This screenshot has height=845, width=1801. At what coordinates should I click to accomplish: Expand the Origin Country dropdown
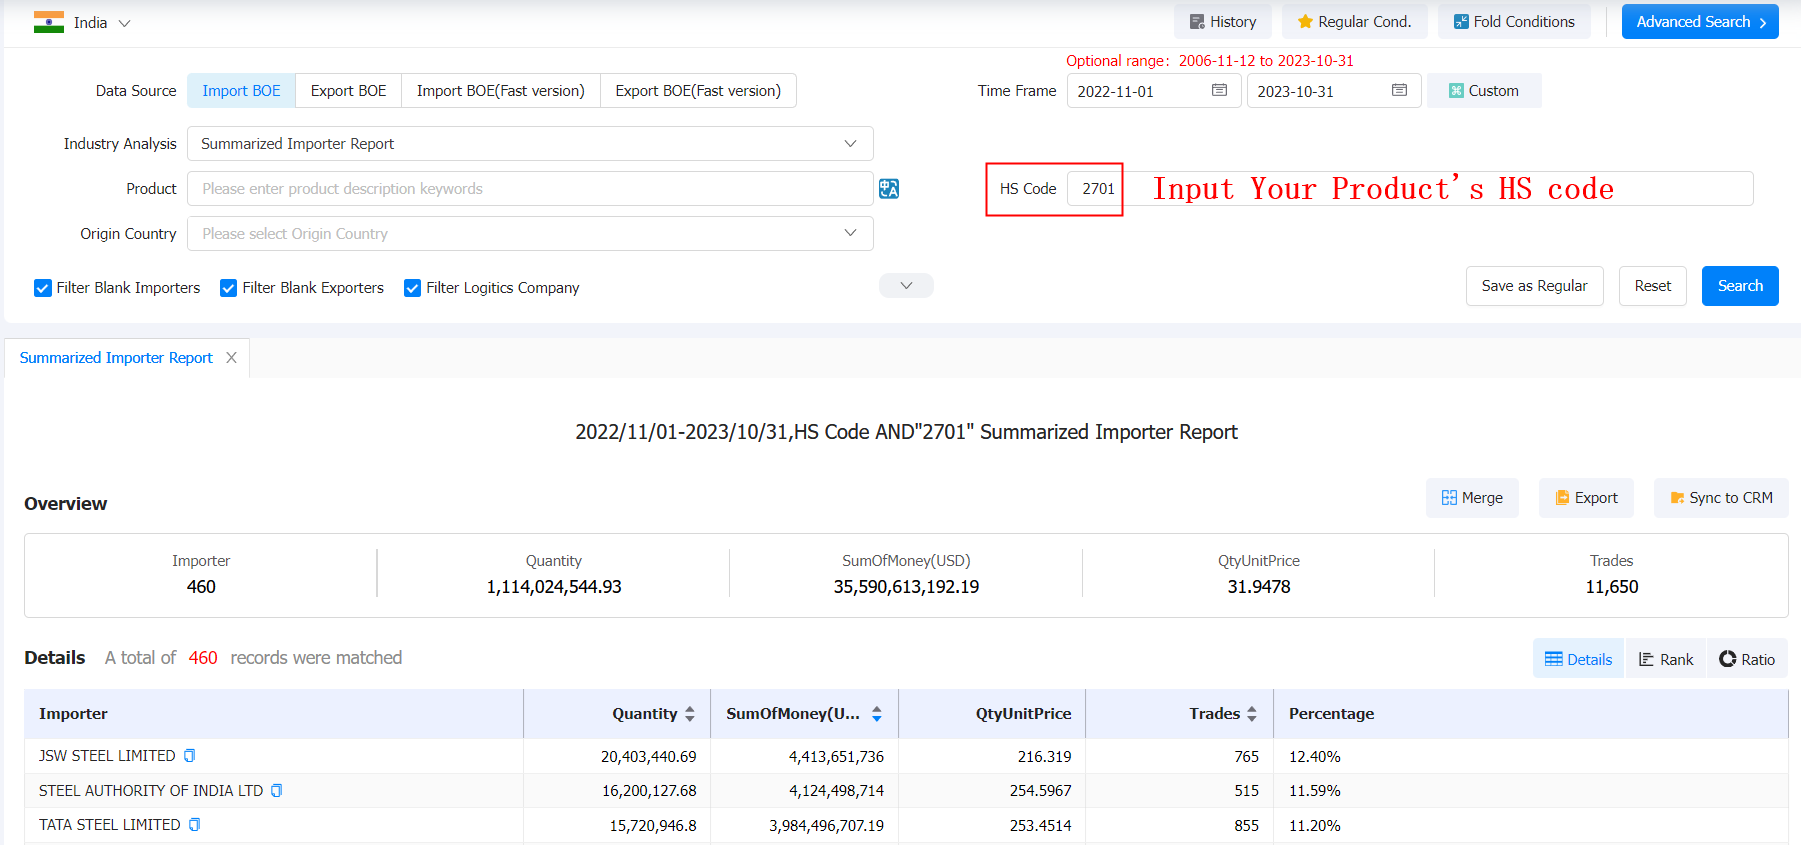pos(530,234)
